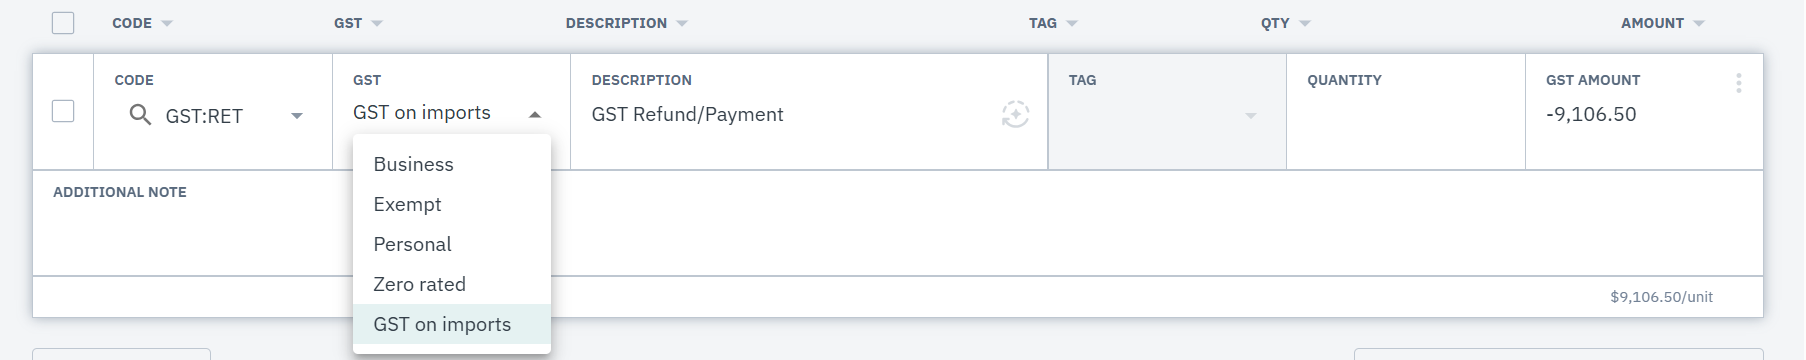Tick the select-all checkbox in header

tap(63, 22)
